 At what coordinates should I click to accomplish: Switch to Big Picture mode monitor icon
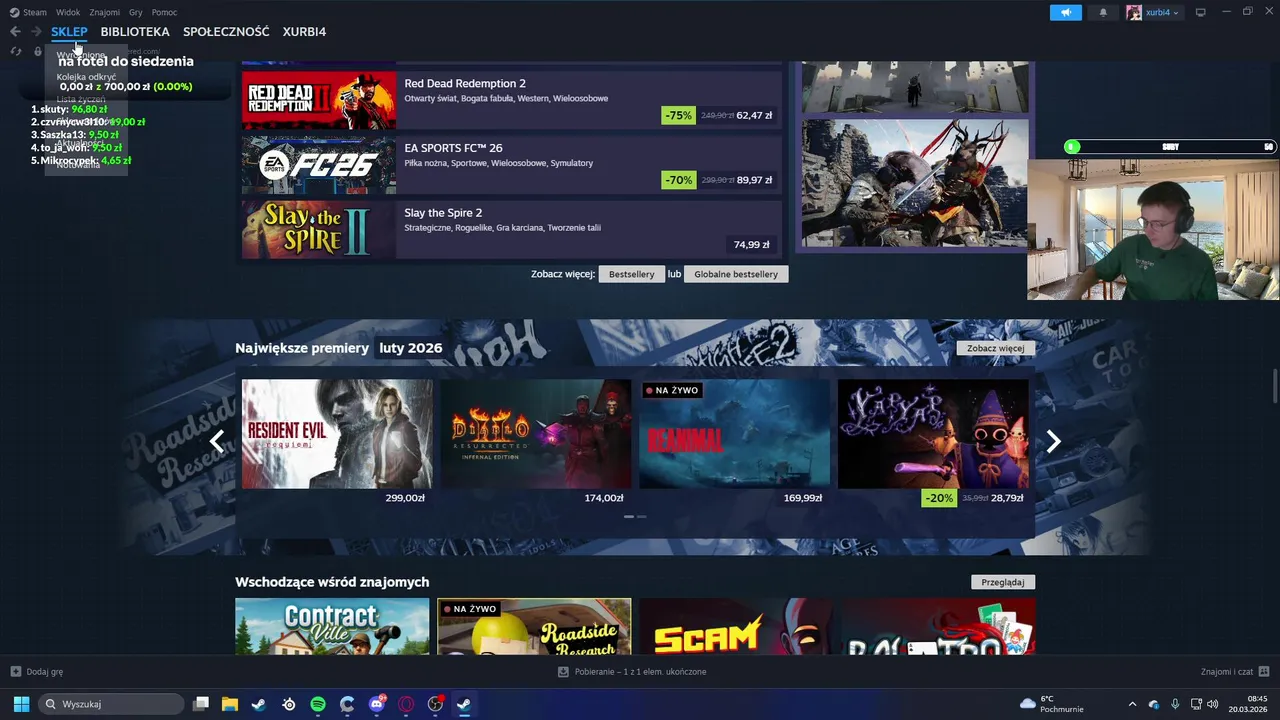point(1201,12)
